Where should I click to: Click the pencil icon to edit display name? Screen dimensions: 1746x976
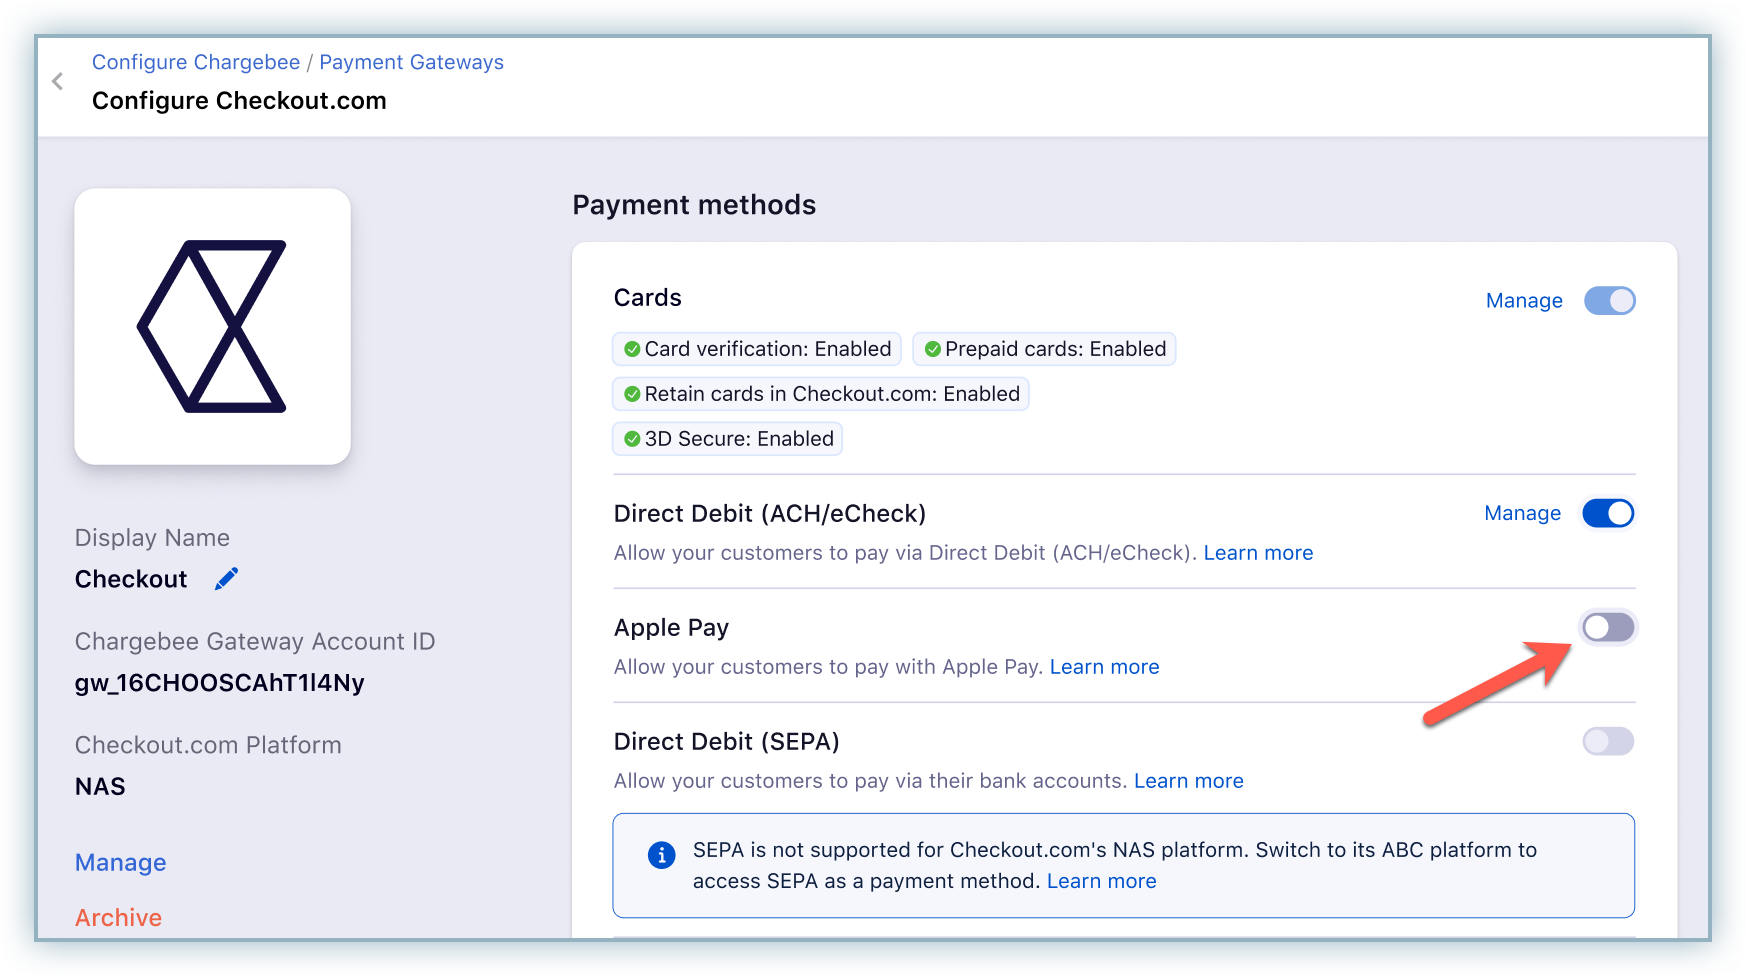[226, 579]
